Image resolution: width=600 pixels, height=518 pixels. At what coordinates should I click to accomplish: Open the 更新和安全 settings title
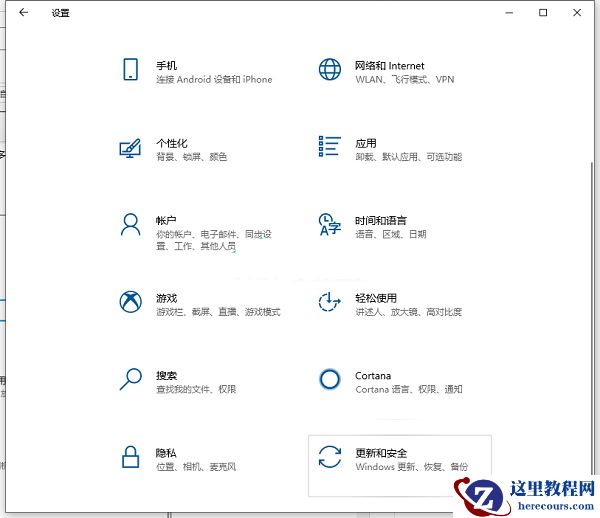(381, 453)
